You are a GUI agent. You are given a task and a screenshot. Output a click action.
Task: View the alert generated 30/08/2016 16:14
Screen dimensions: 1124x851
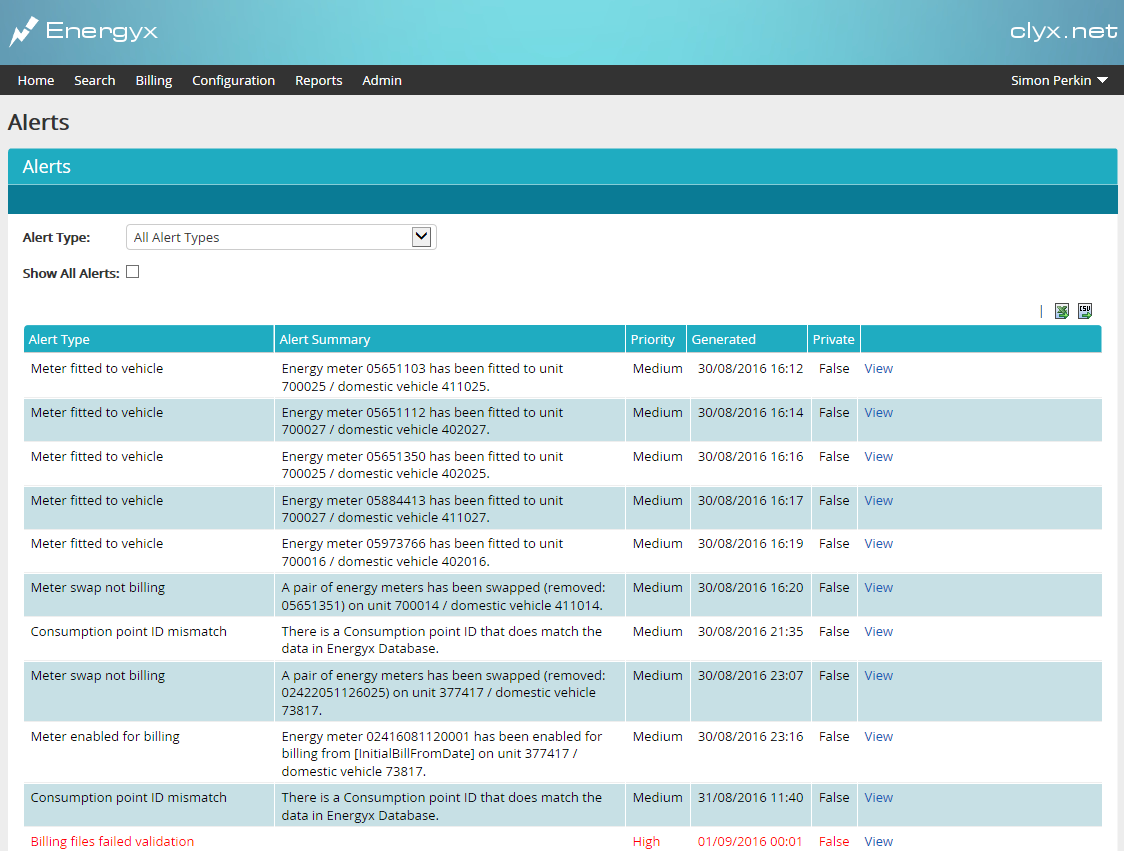878,412
